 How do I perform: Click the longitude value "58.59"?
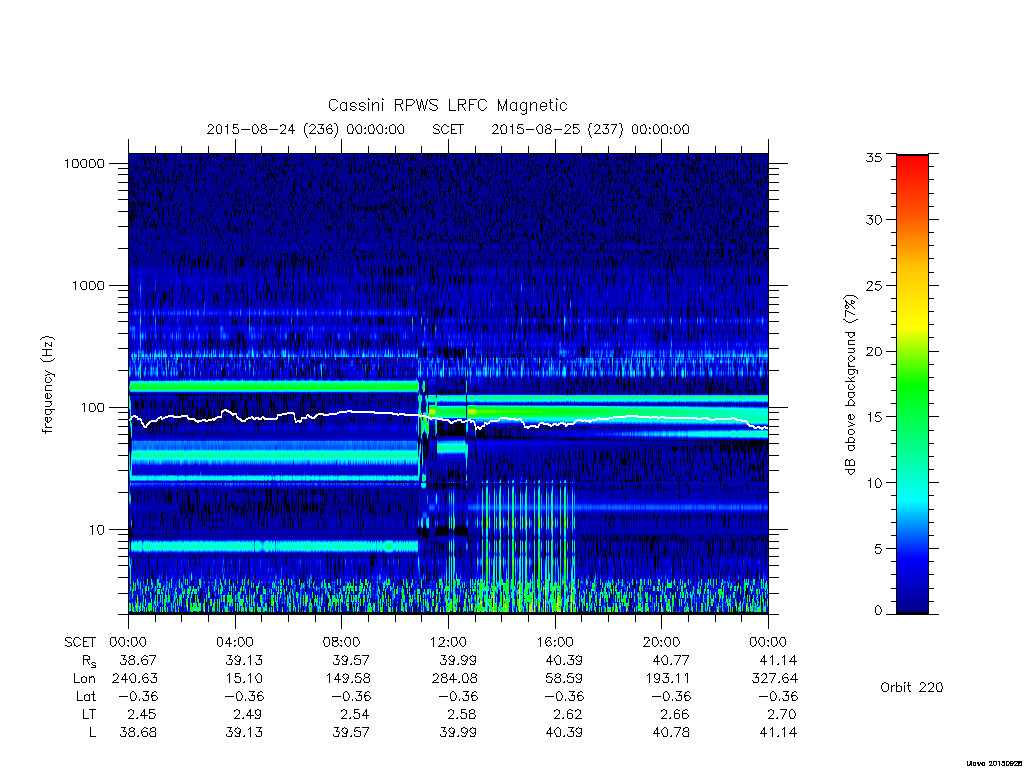point(564,679)
